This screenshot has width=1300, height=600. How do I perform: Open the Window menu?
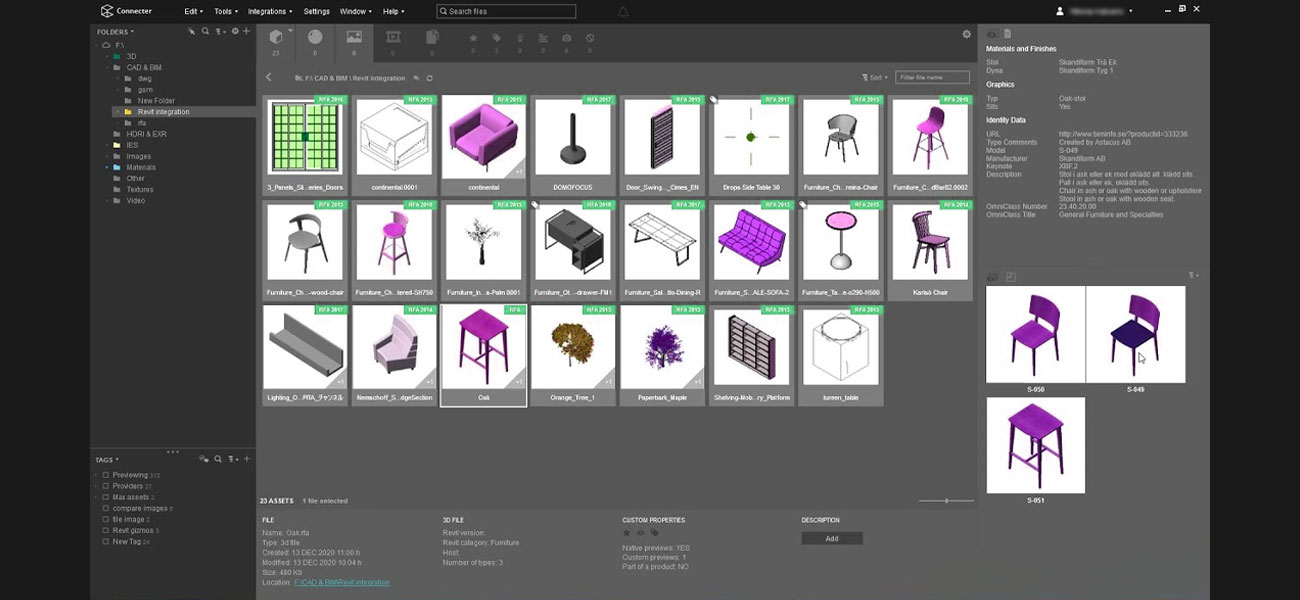pos(354,11)
